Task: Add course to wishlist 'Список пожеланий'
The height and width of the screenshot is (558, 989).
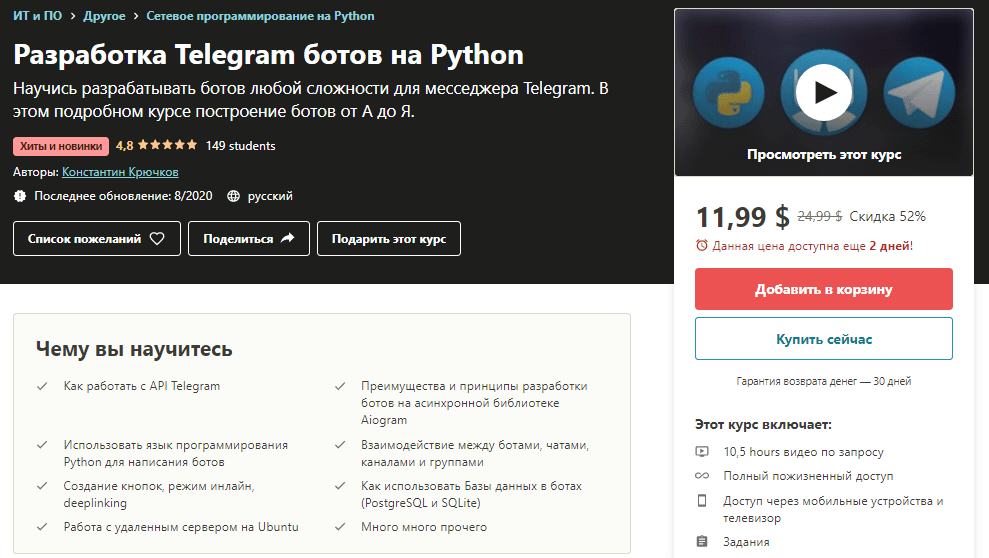Action: (x=97, y=238)
